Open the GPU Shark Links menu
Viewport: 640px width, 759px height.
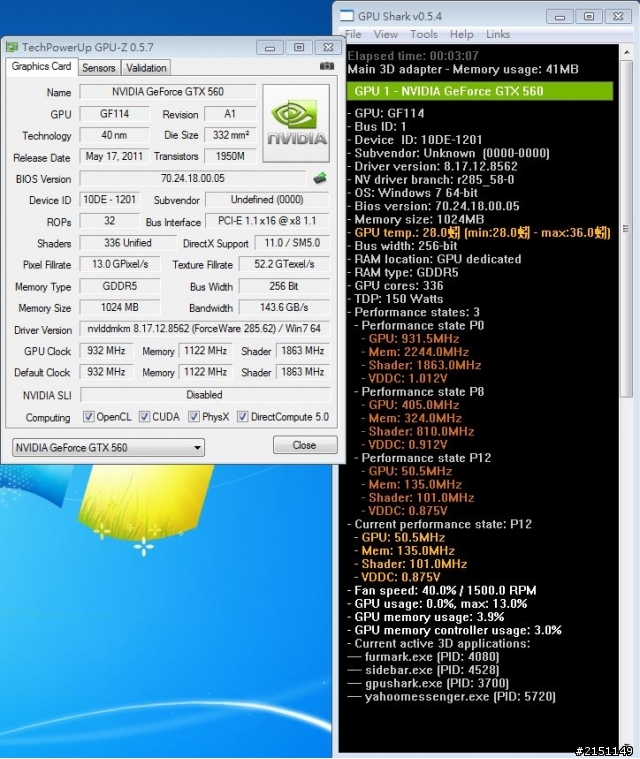(498, 34)
